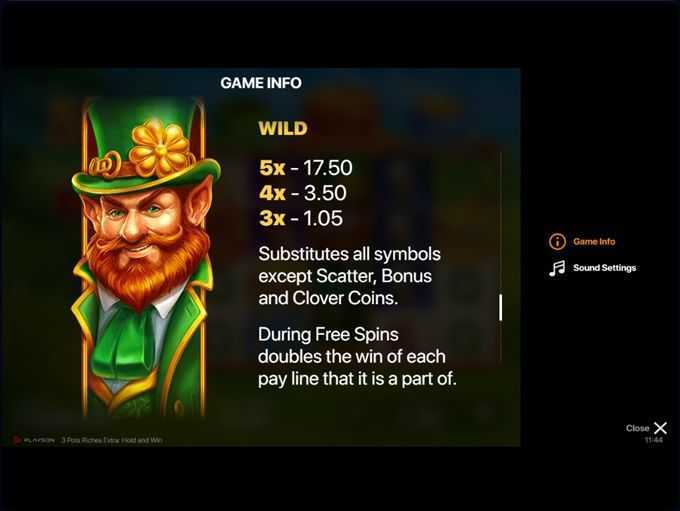Open the Game Info menu label
The height and width of the screenshot is (511, 680).
[x=594, y=242]
